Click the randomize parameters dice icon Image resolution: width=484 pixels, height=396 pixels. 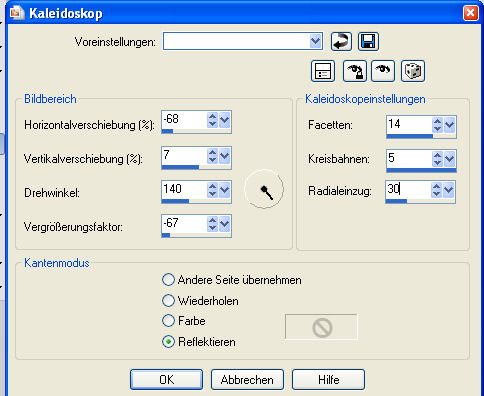point(413,71)
